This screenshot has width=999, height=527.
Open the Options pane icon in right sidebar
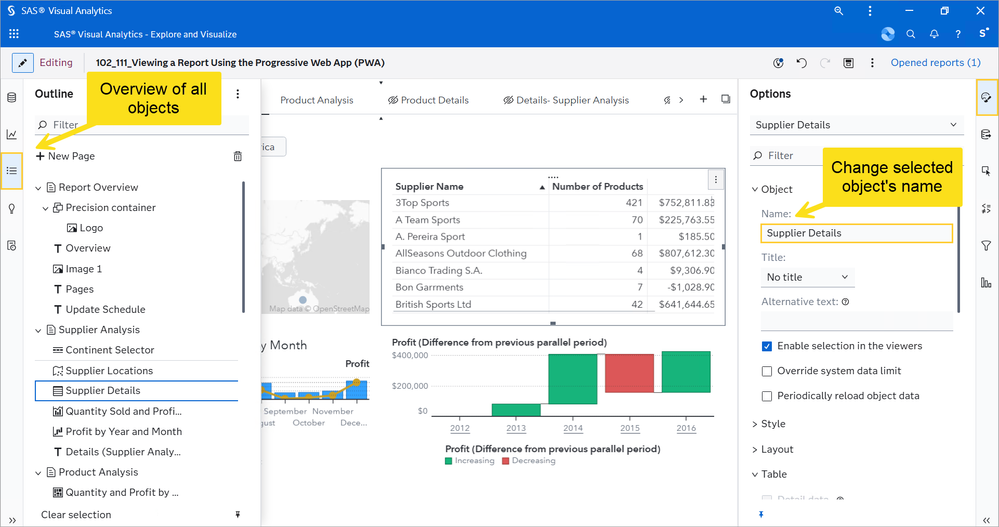986,97
